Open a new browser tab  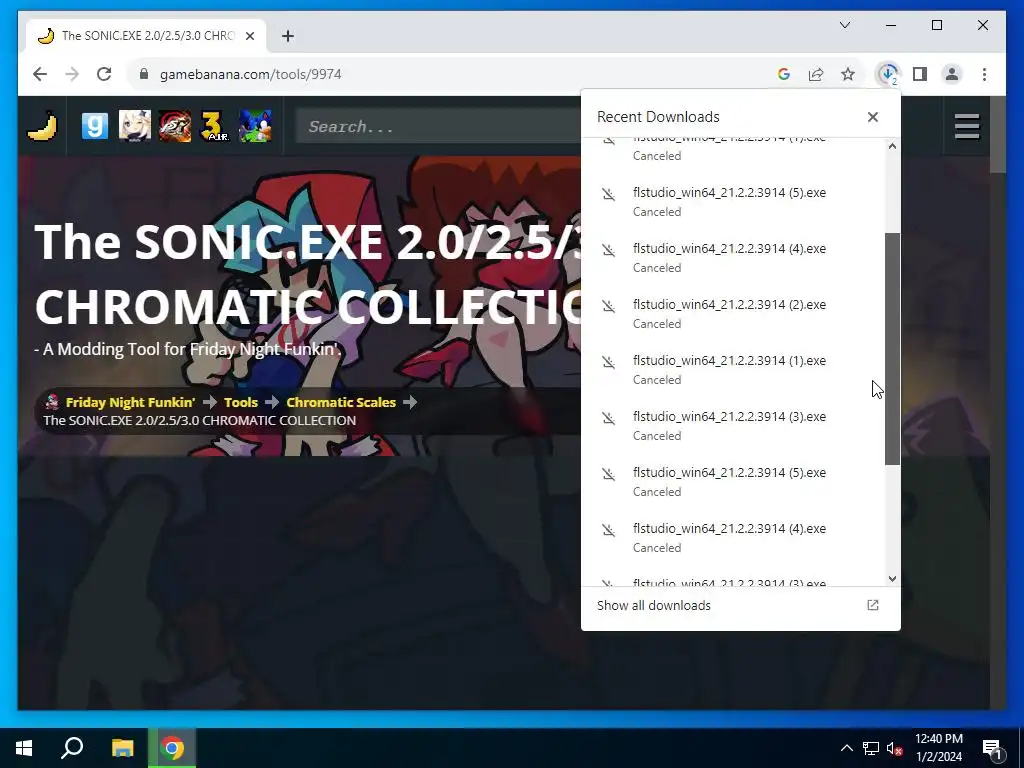click(x=288, y=36)
